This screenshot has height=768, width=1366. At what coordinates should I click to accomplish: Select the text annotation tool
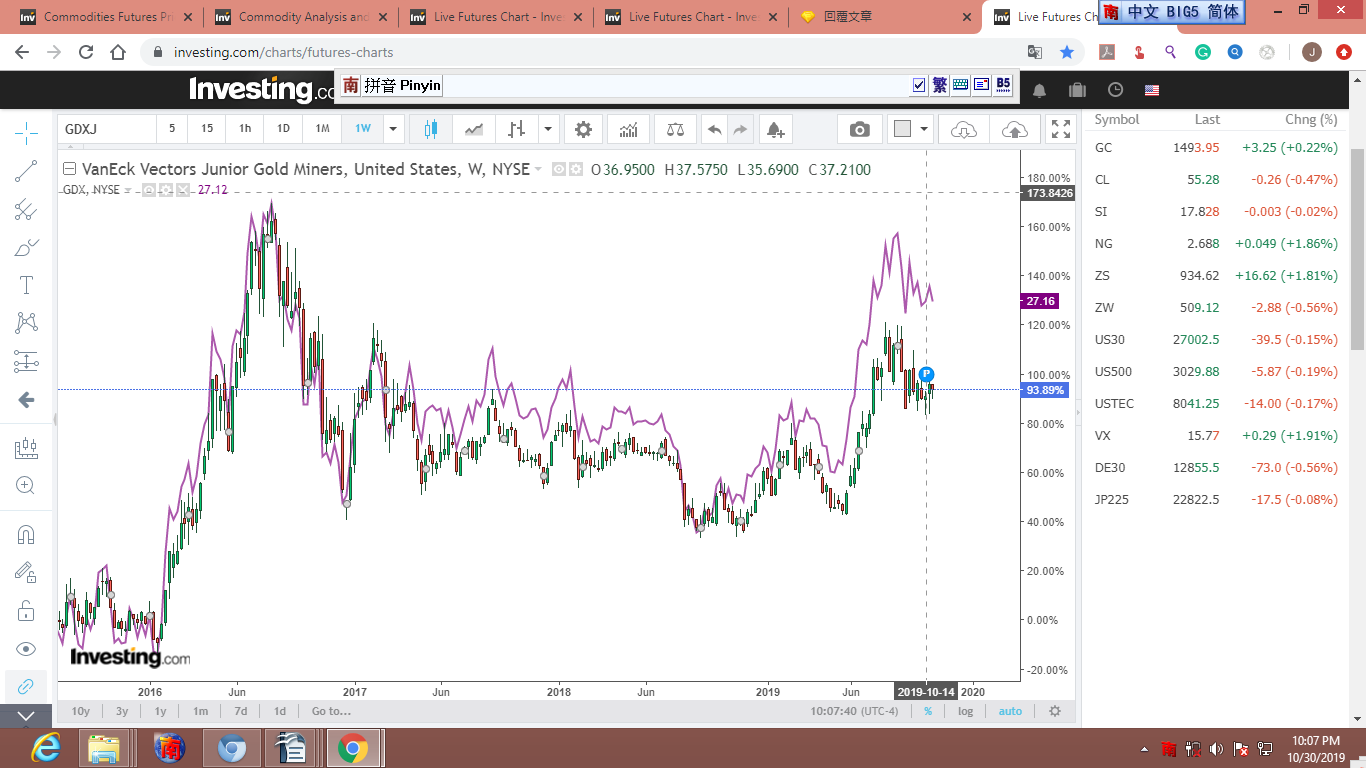pos(27,286)
